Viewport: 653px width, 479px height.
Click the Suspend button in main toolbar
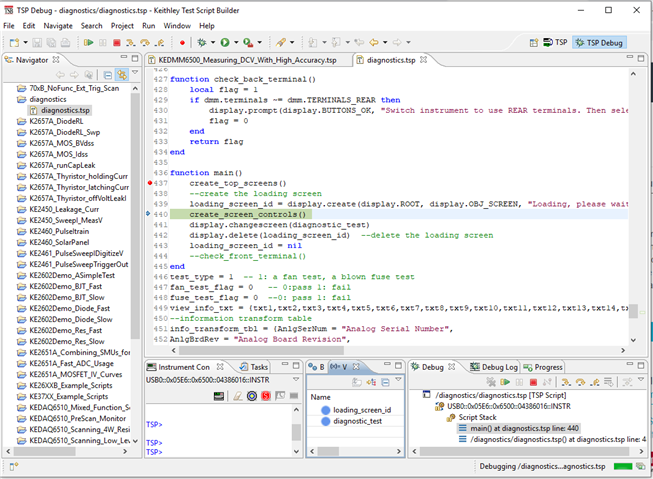coord(103,43)
